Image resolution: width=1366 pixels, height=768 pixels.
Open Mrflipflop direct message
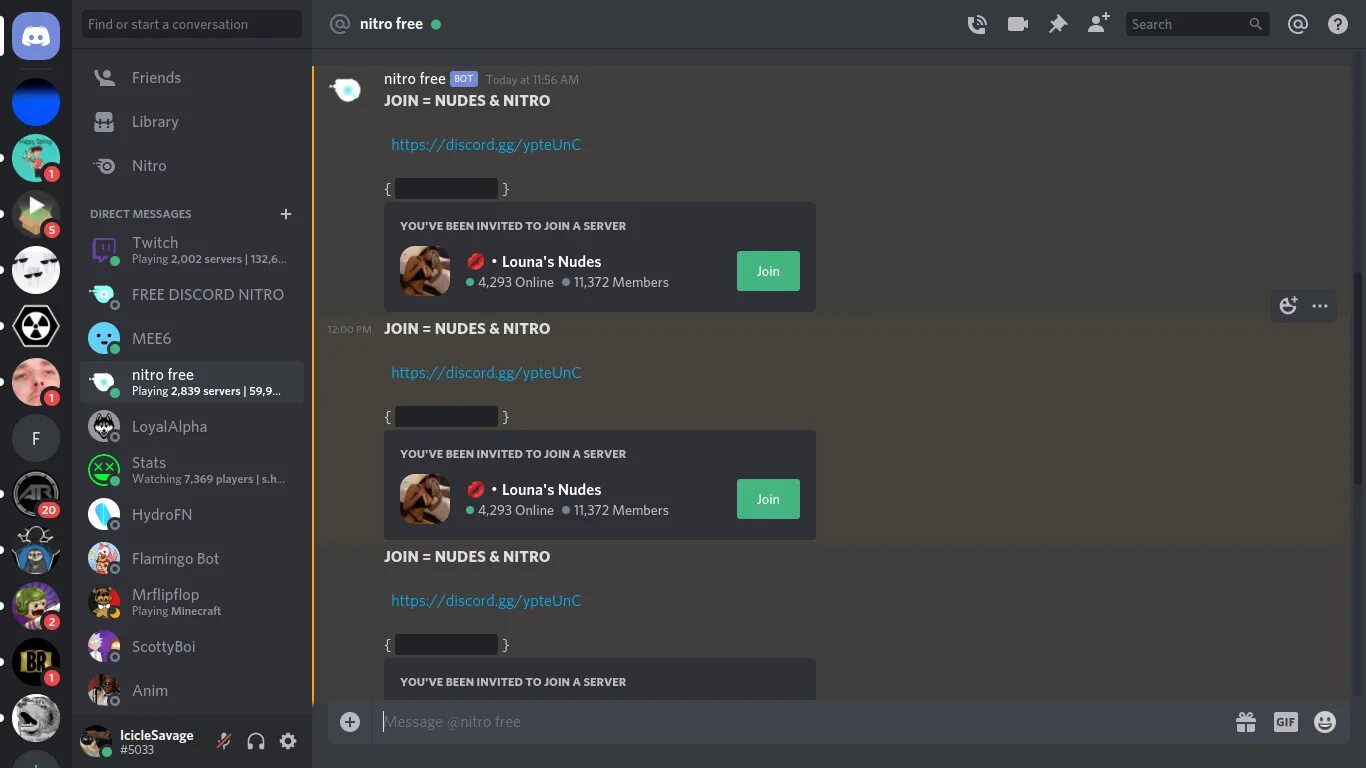[192, 602]
